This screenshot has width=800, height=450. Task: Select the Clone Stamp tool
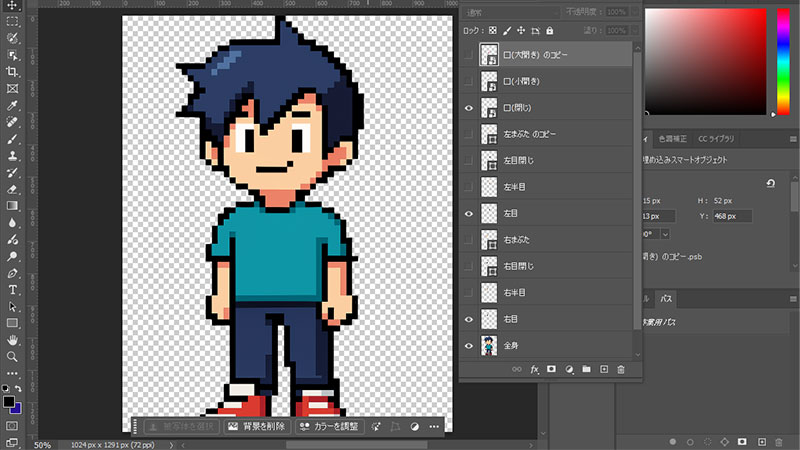pos(12,156)
